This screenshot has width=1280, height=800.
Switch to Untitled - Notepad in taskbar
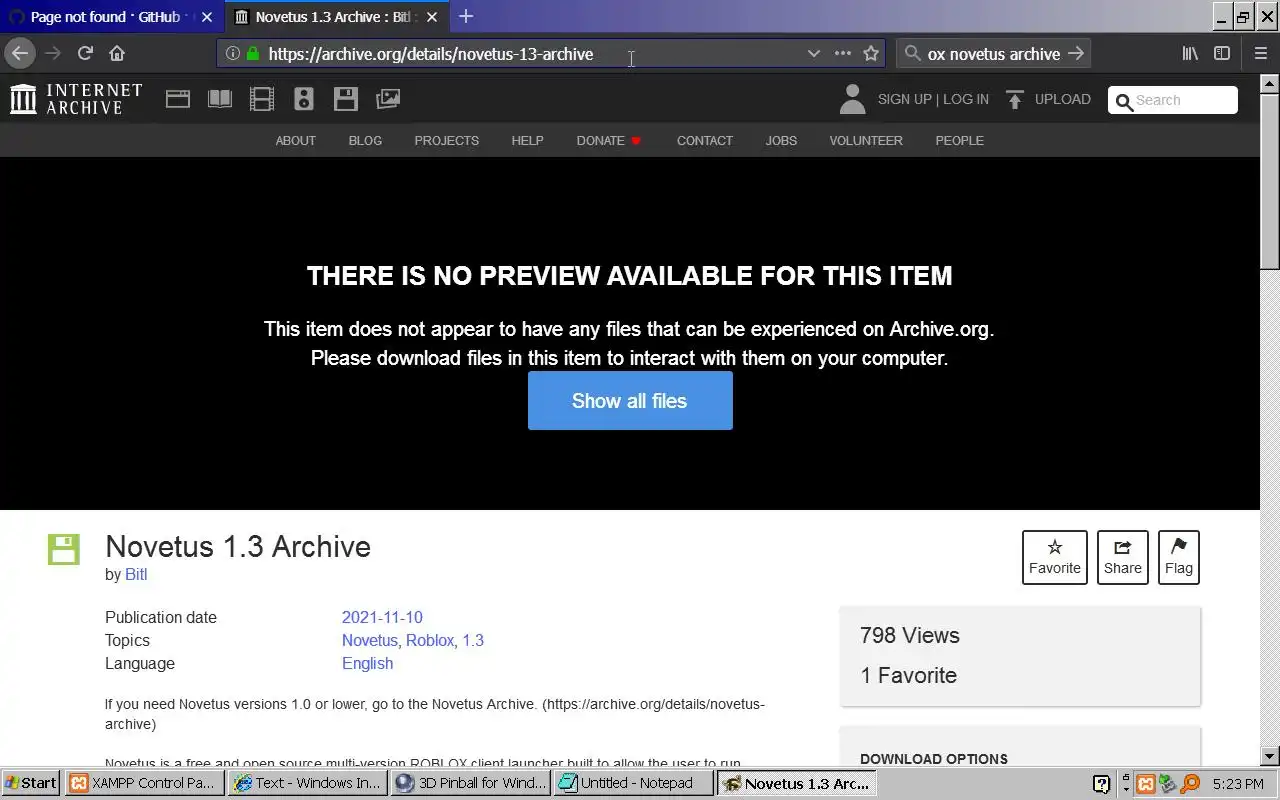(x=632, y=783)
